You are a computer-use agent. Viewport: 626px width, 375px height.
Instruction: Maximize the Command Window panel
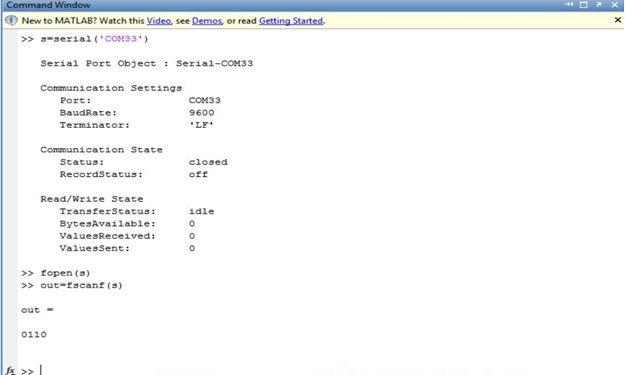point(584,5)
